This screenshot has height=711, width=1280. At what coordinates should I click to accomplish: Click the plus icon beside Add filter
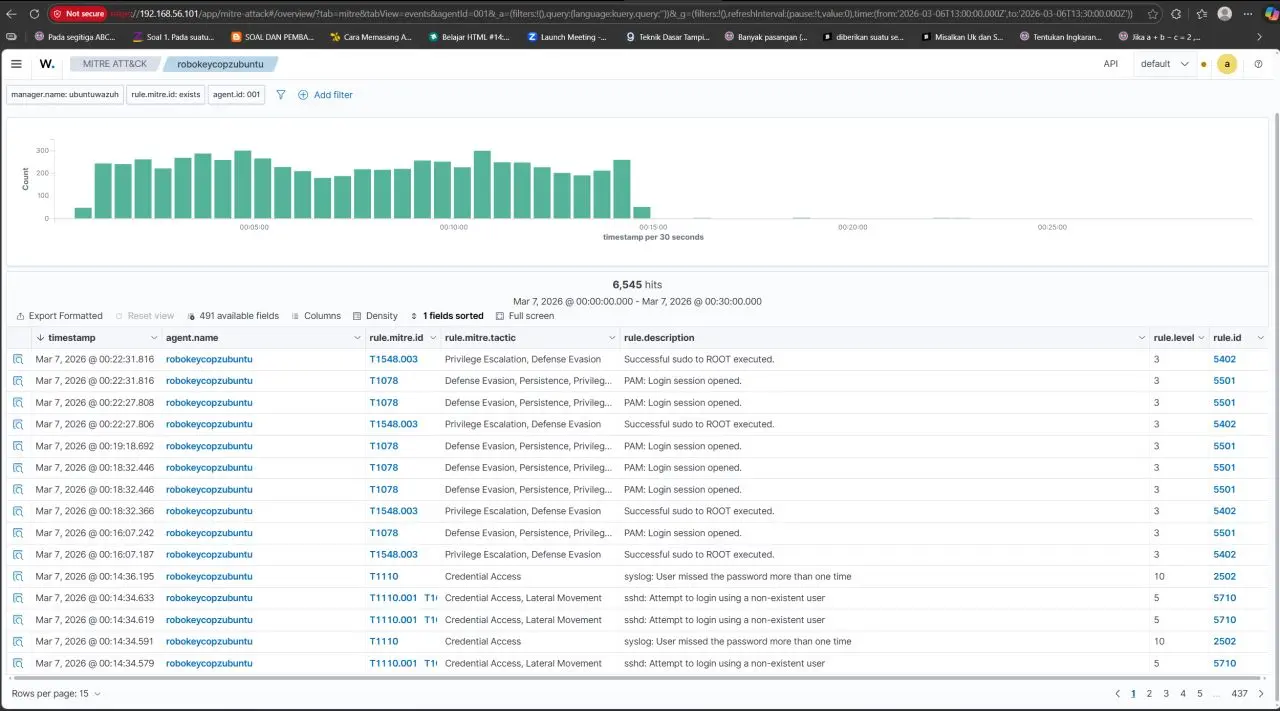tap(303, 95)
